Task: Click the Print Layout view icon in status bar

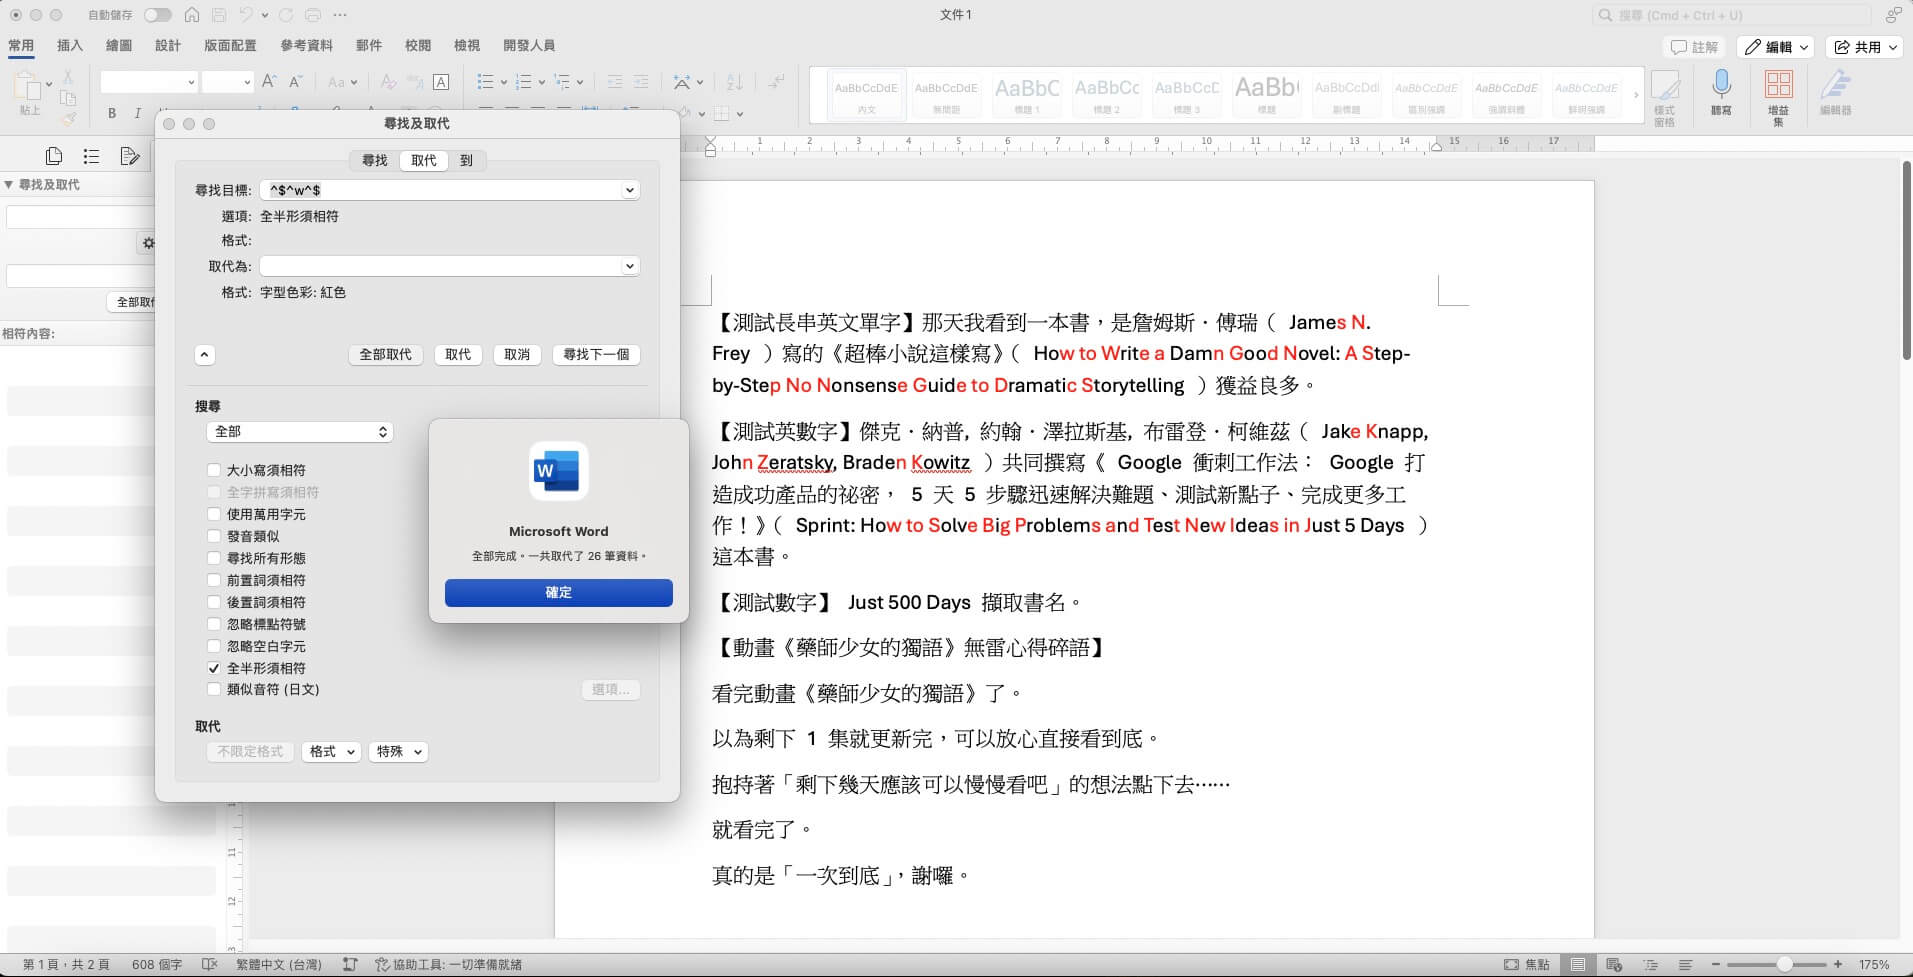Action: 1577,965
